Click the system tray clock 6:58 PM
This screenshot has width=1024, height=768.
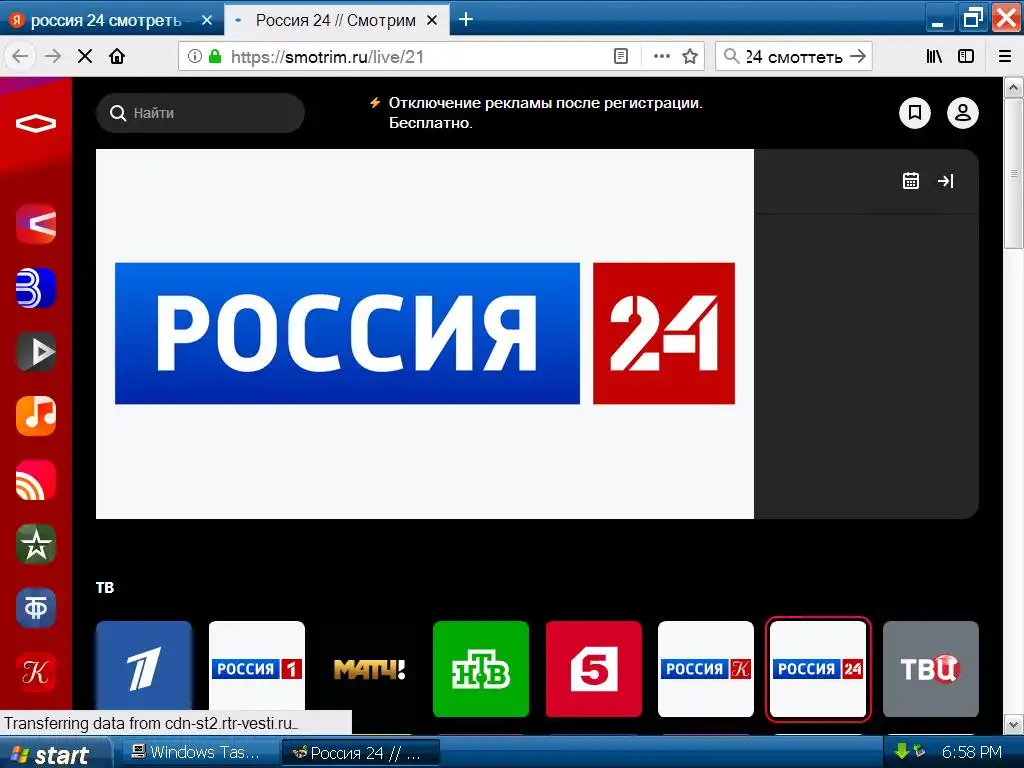click(x=972, y=752)
